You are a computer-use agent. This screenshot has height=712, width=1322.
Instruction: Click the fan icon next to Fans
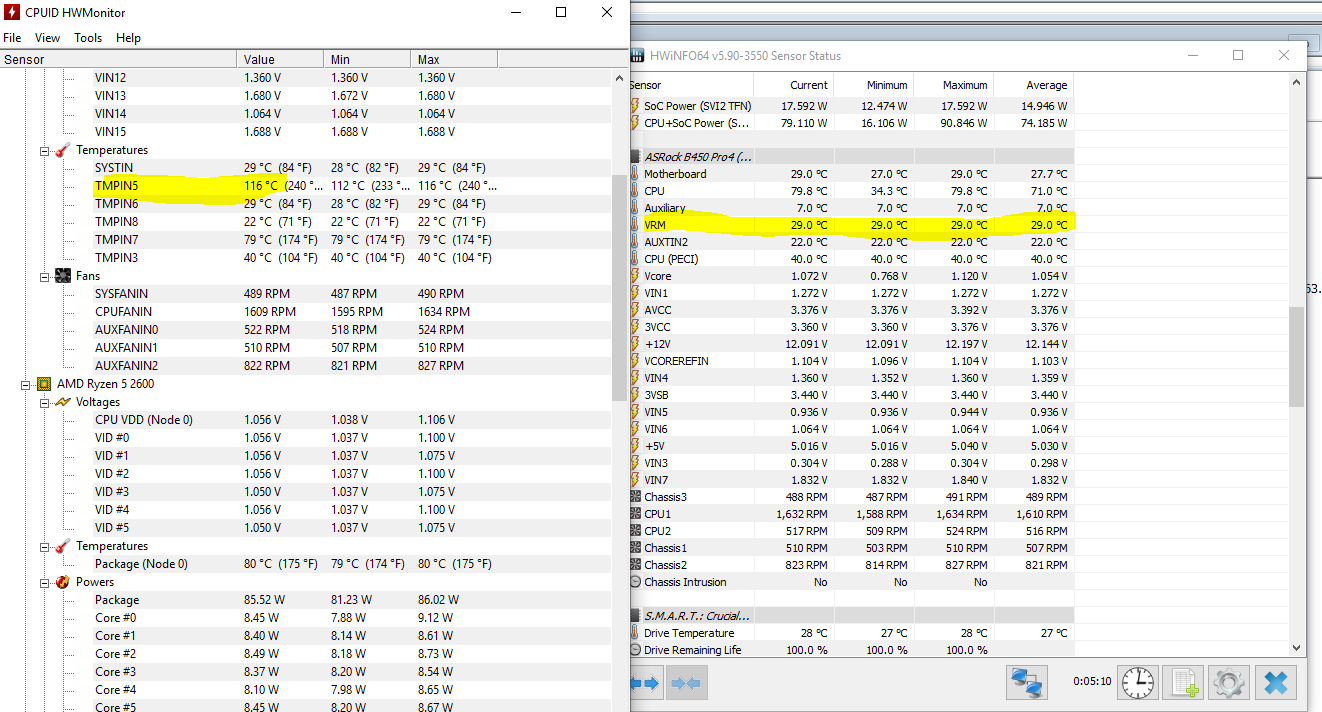coord(62,276)
